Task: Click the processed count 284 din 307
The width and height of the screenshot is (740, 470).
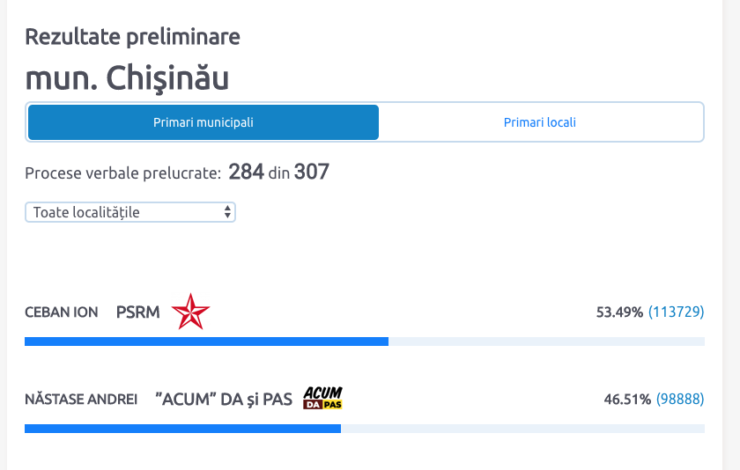Action: (278, 172)
